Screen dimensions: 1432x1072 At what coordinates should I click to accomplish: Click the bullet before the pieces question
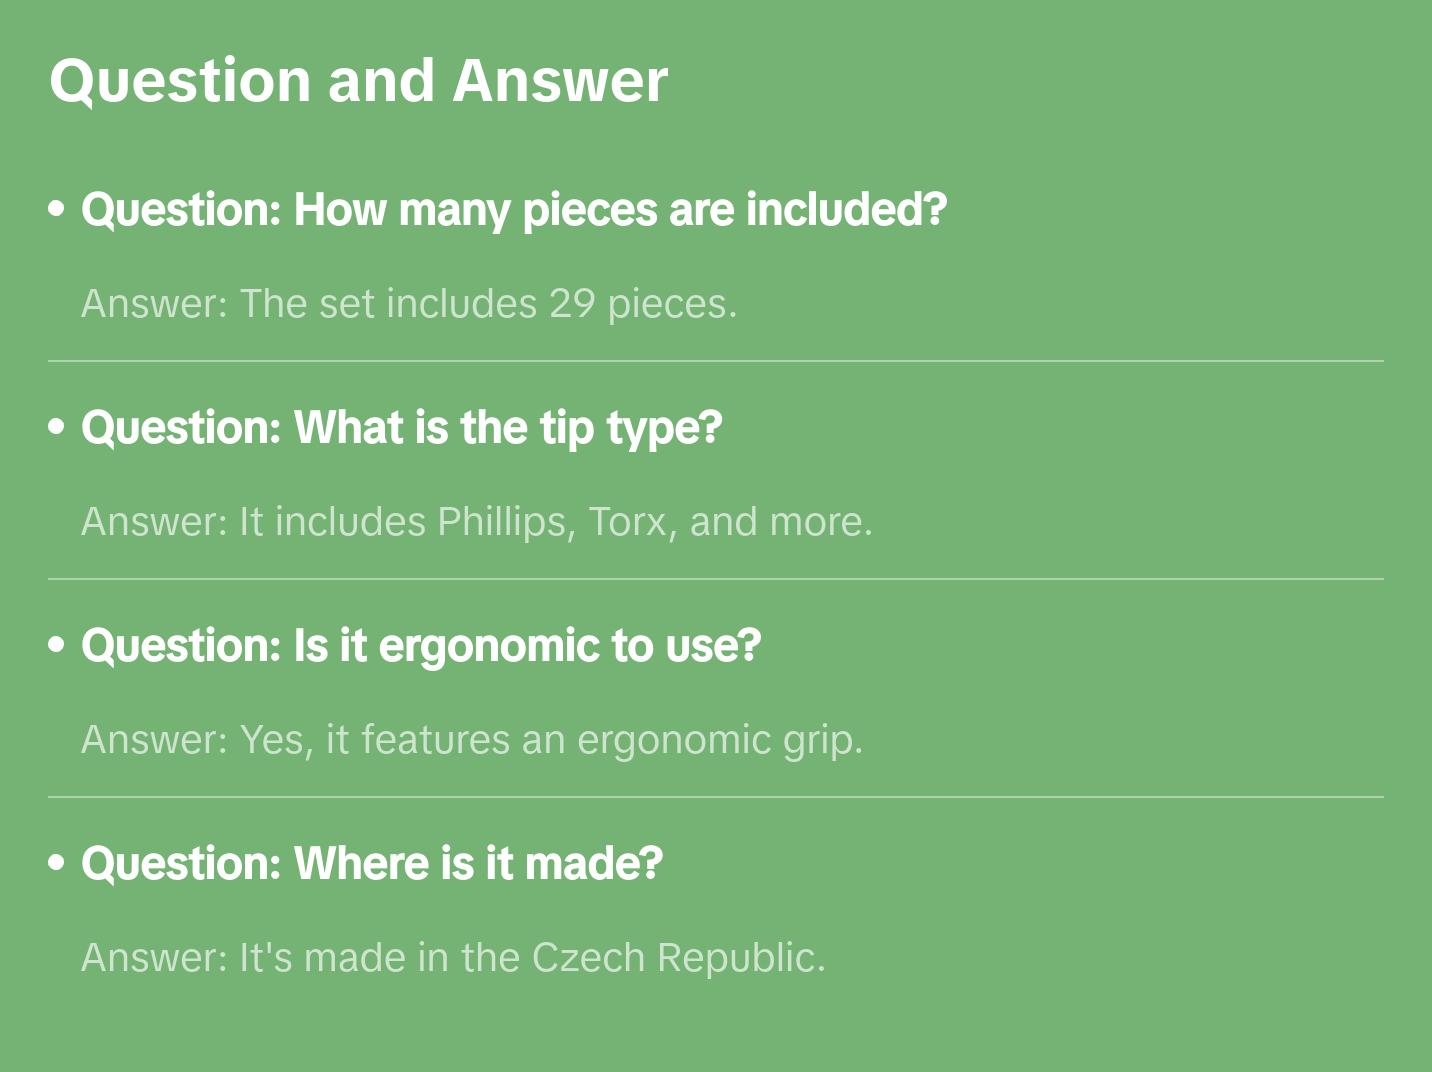pyautogui.click(x=57, y=210)
